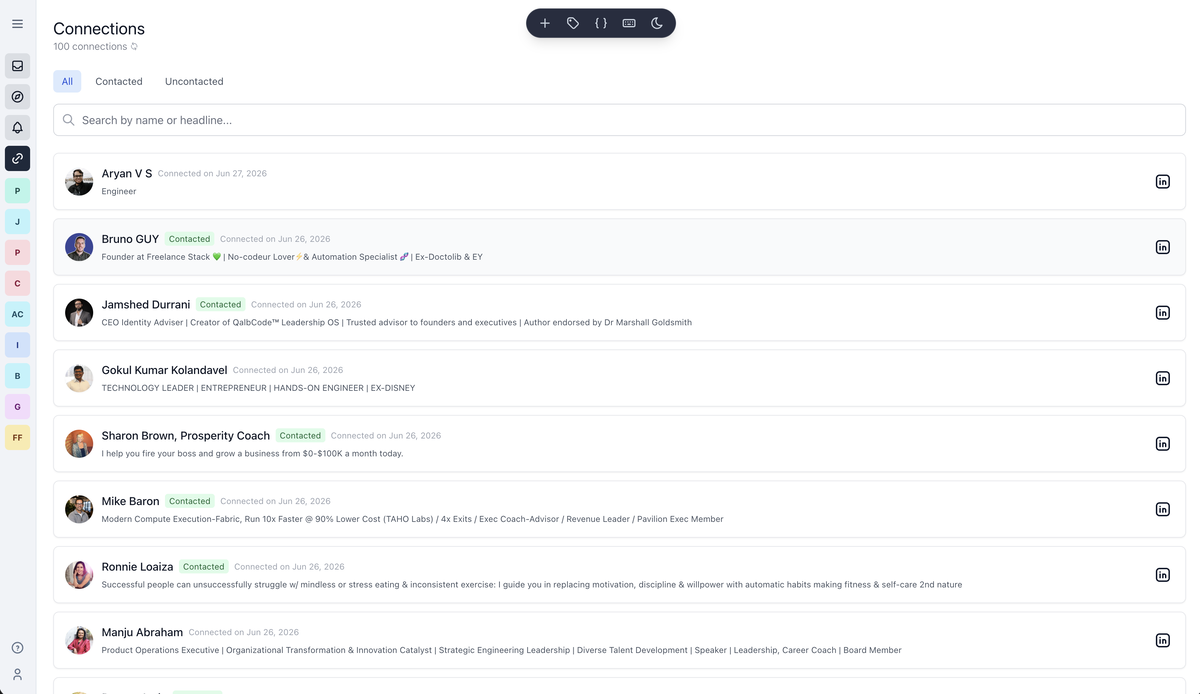Toggle dark mode with the moon icon
Image resolution: width=1200 pixels, height=694 pixels.
(x=657, y=23)
